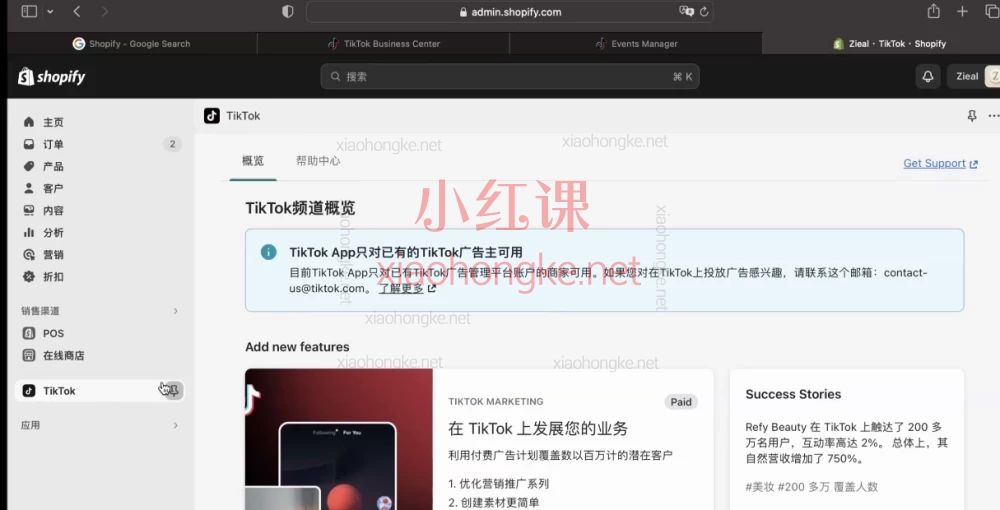Click the Paid badge on marketing card
The width and height of the screenshot is (1000, 510).
click(x=681, y=402)
